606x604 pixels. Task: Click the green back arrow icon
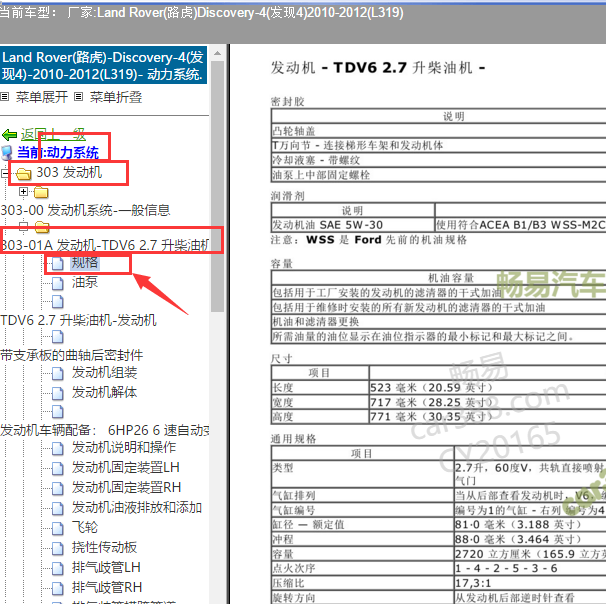tap(9, 135)
